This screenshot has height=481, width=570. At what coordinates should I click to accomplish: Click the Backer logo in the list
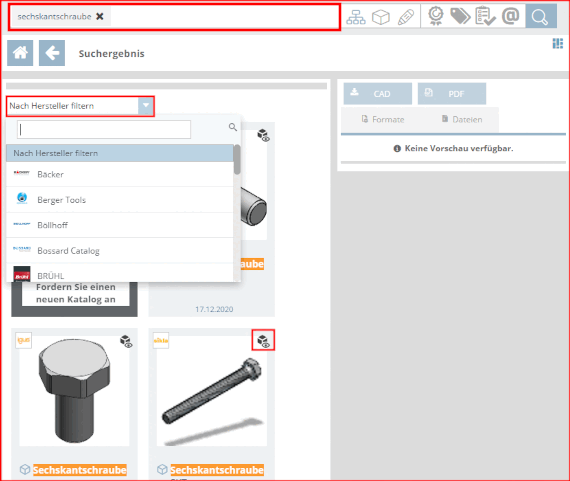[21, 173]
